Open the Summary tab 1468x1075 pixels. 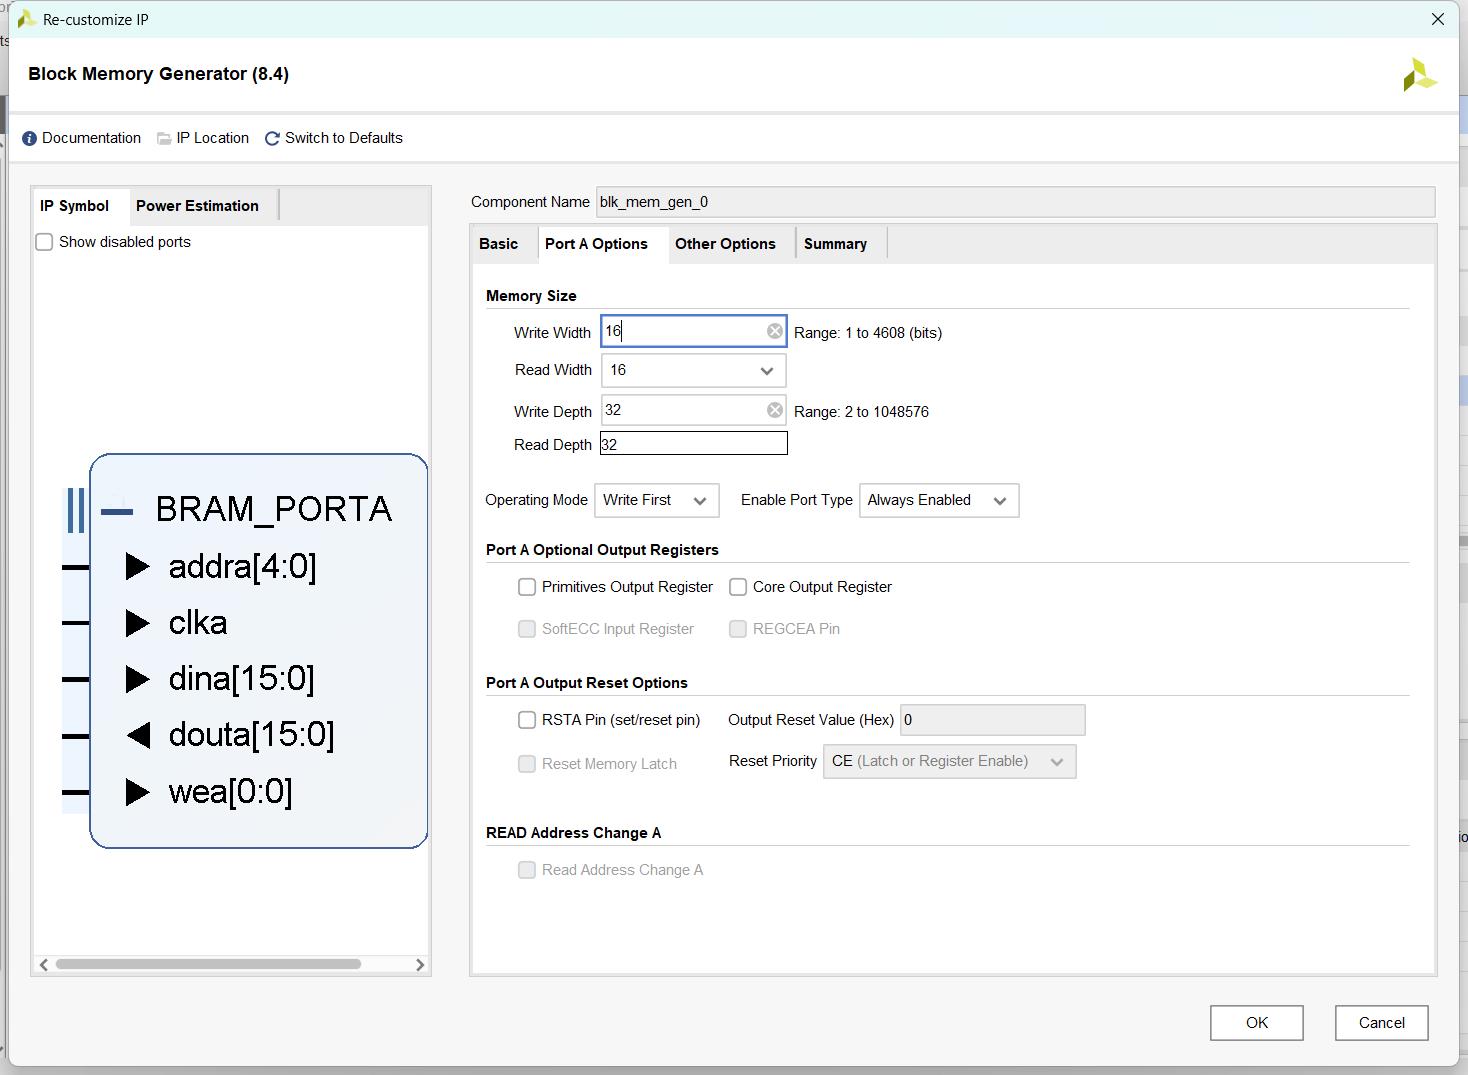(x=835, y=244)
